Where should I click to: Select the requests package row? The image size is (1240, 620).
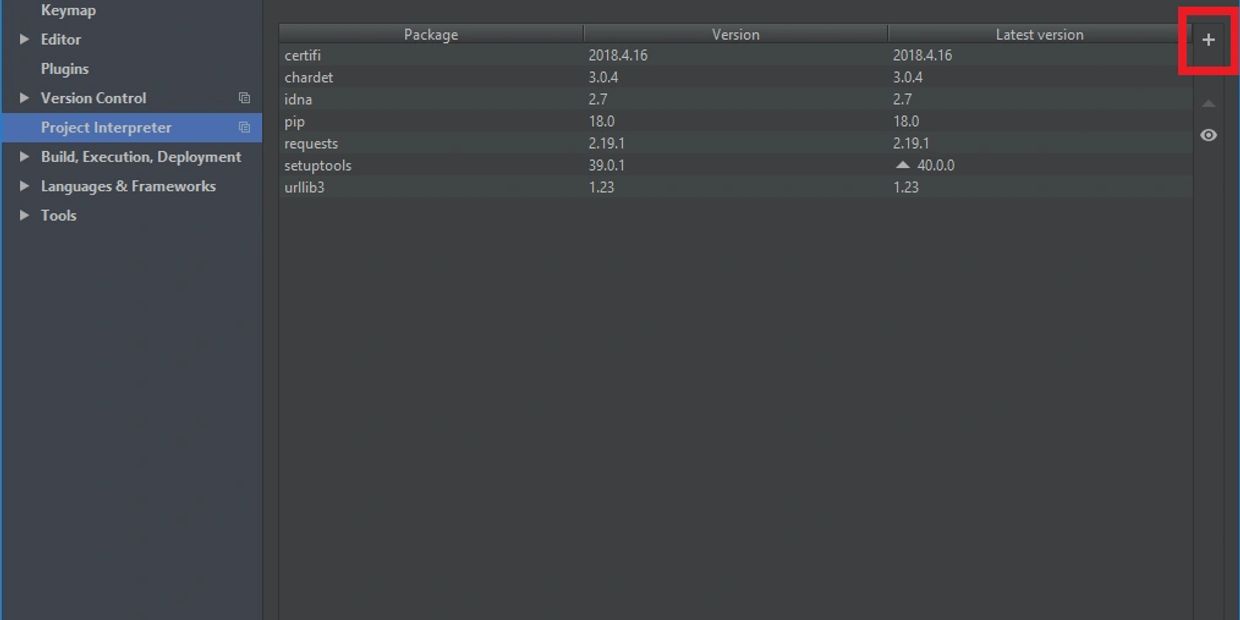pyautogui.click(x=311, y=143)
